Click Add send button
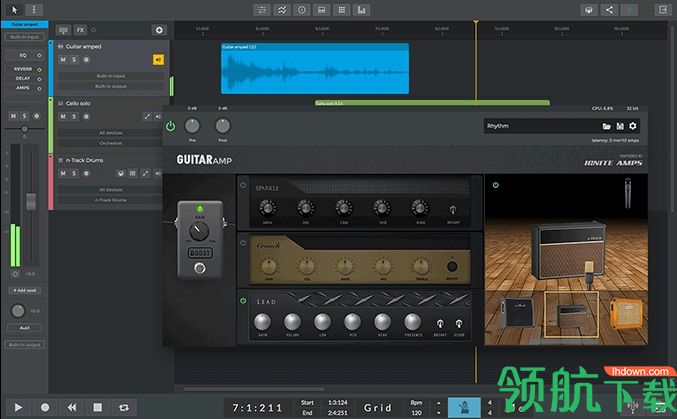Image resolution: width=677 pixels, height=419 pixels. pyautogui.click(x=25, y=291)
